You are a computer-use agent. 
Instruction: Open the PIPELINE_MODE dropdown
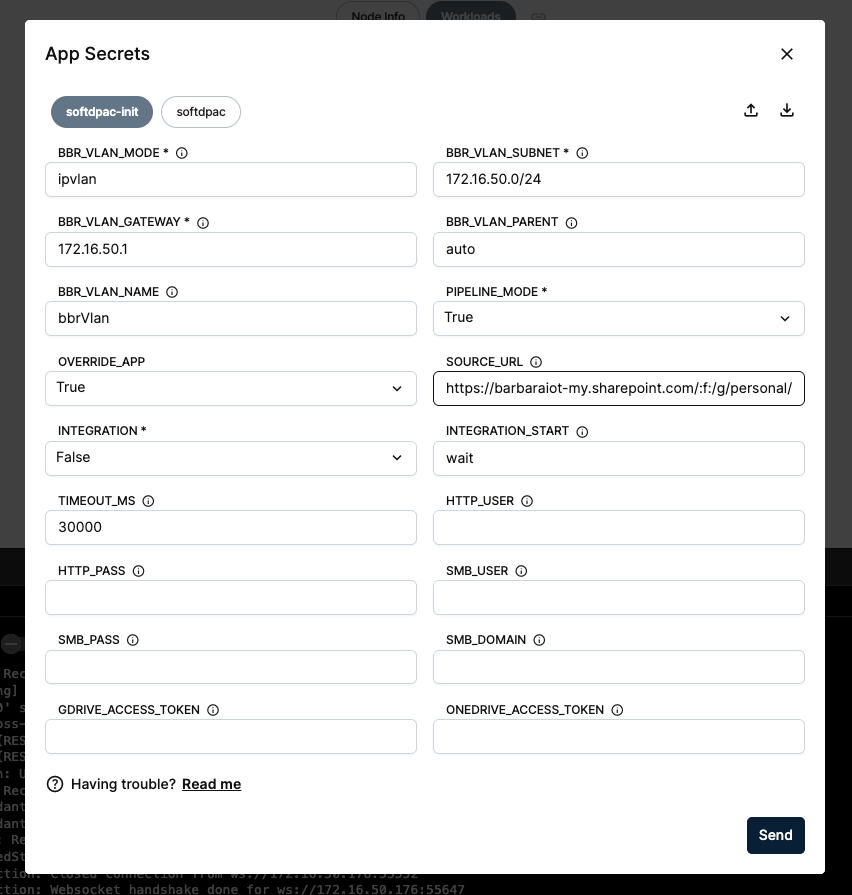[619, 319]
